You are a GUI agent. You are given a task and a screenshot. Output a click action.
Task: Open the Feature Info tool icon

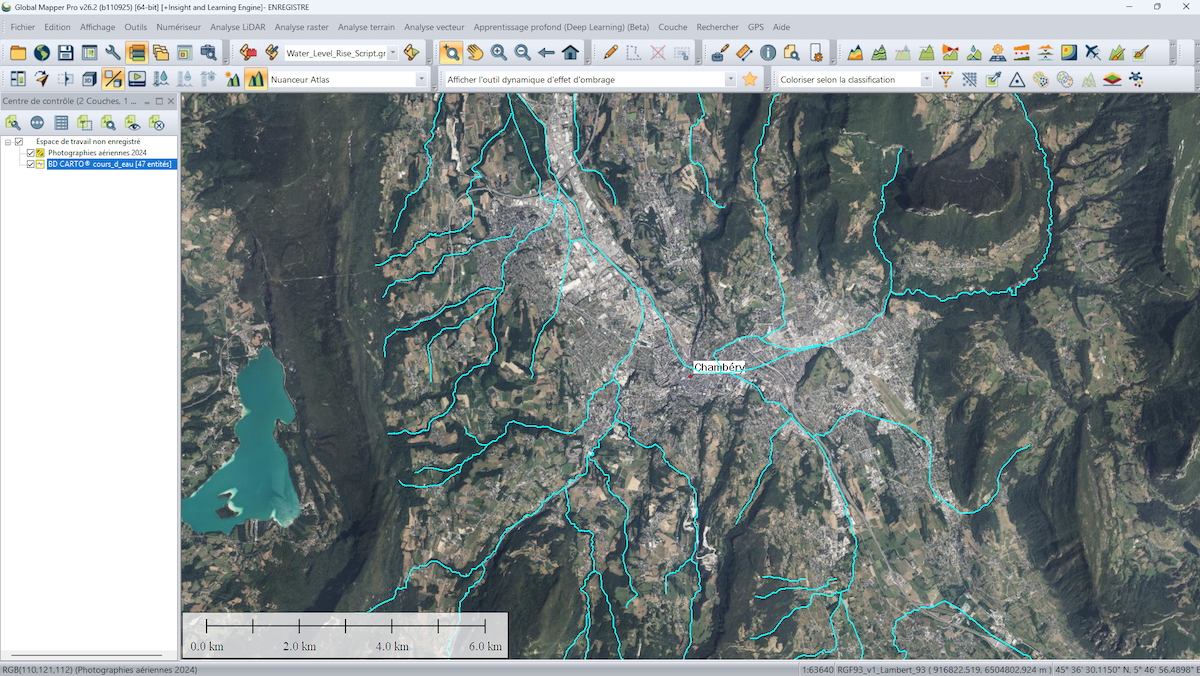(768, 53)
